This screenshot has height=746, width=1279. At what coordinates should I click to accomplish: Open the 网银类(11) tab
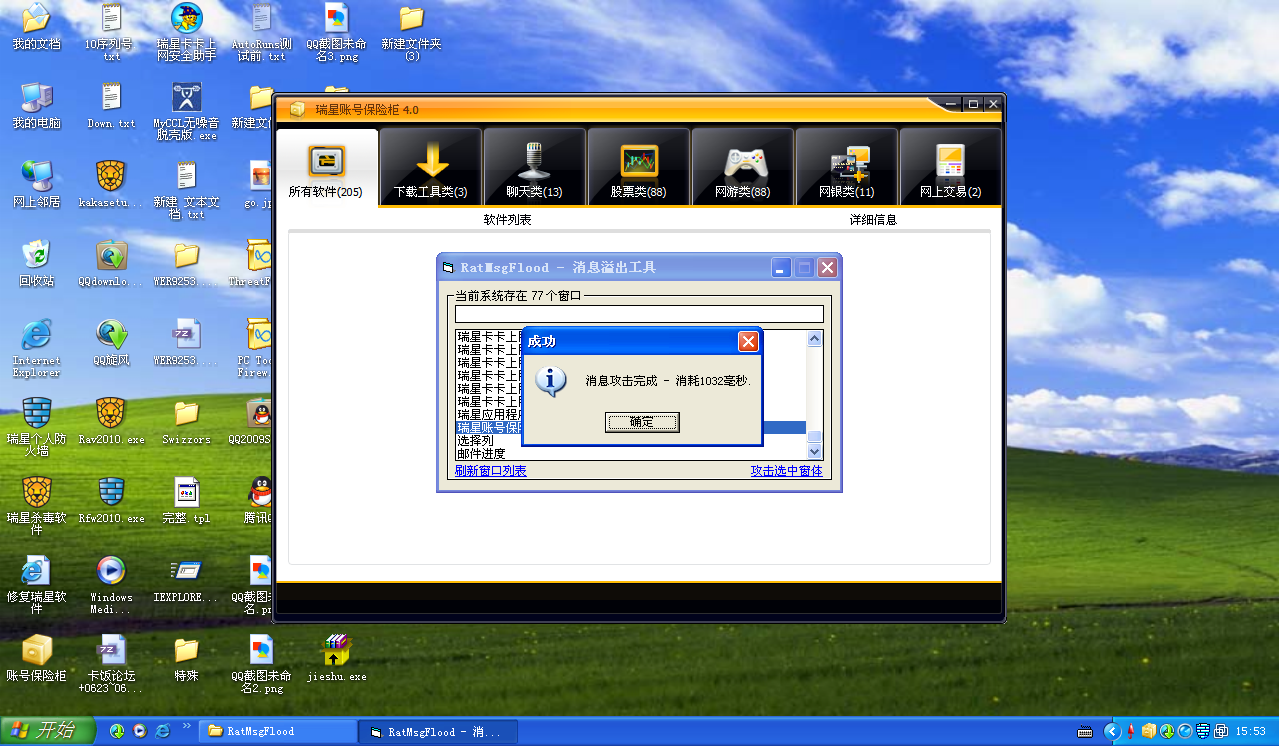point(847,167)
